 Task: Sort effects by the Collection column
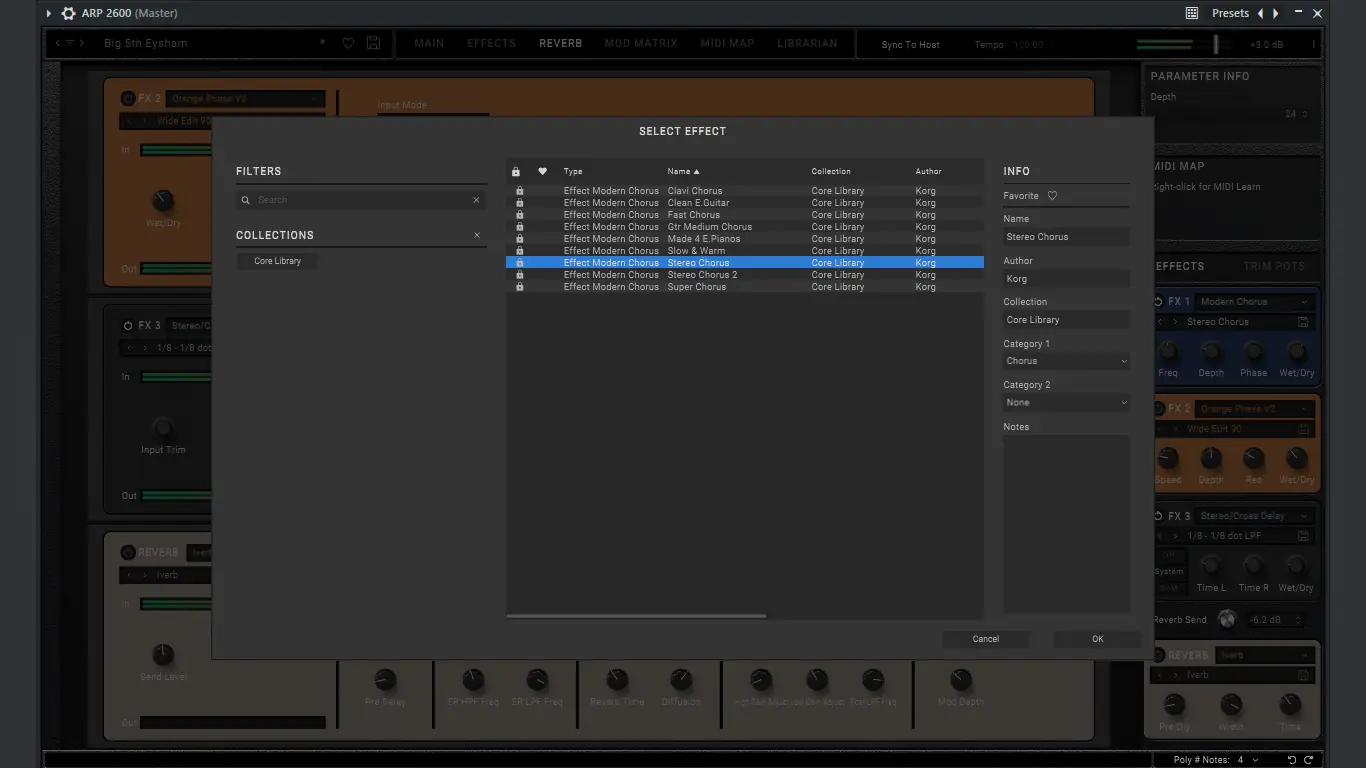(x=831, y=171)
